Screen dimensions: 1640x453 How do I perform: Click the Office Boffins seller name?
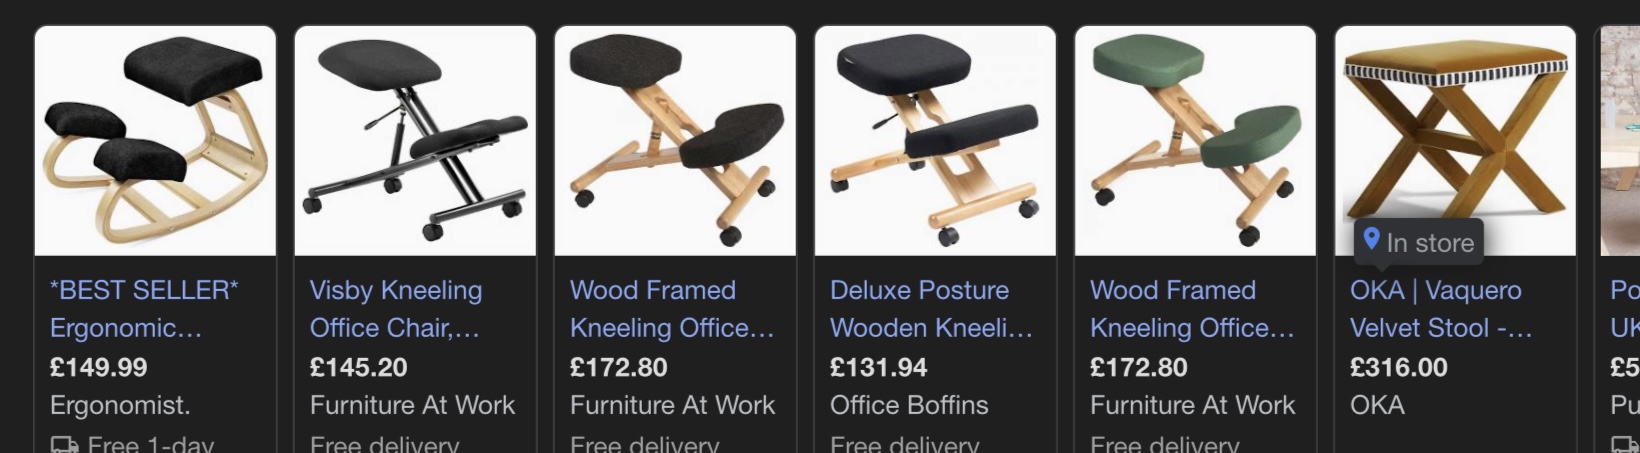tap(909, 405)
